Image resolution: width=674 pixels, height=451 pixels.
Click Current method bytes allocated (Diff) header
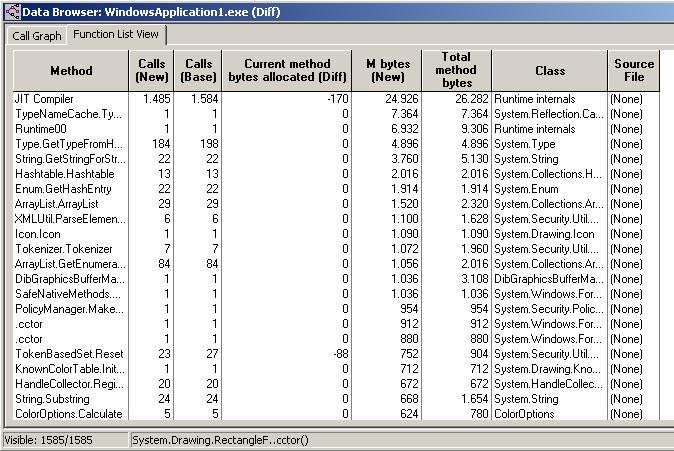click(287, 71)
